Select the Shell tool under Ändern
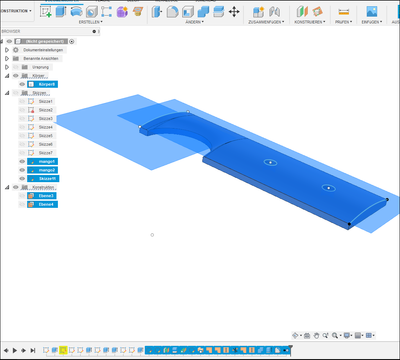 (188, 12)
